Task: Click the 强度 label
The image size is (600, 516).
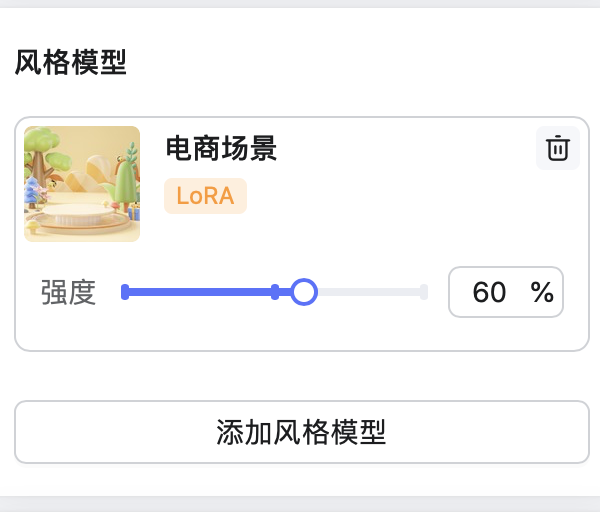Action: [68, 292]
